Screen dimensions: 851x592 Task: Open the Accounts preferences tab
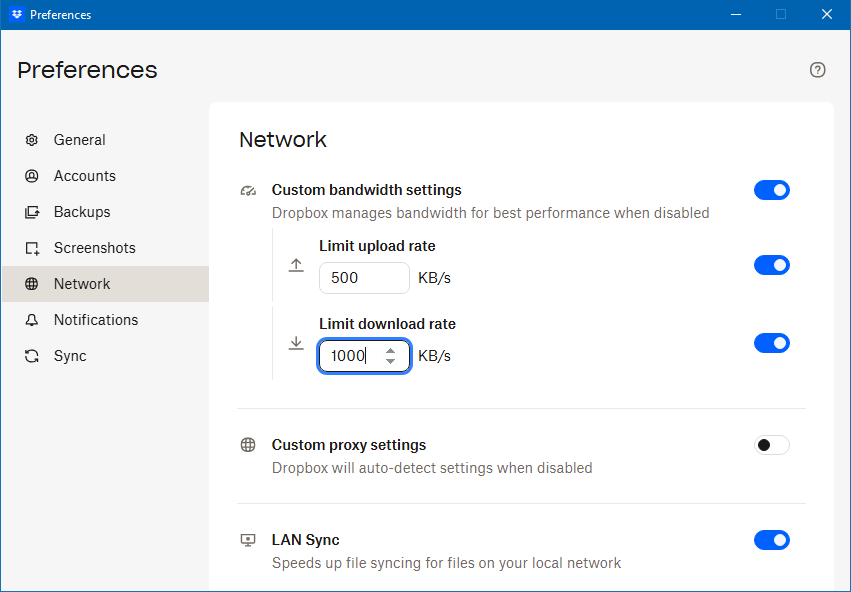click(106, 176)
